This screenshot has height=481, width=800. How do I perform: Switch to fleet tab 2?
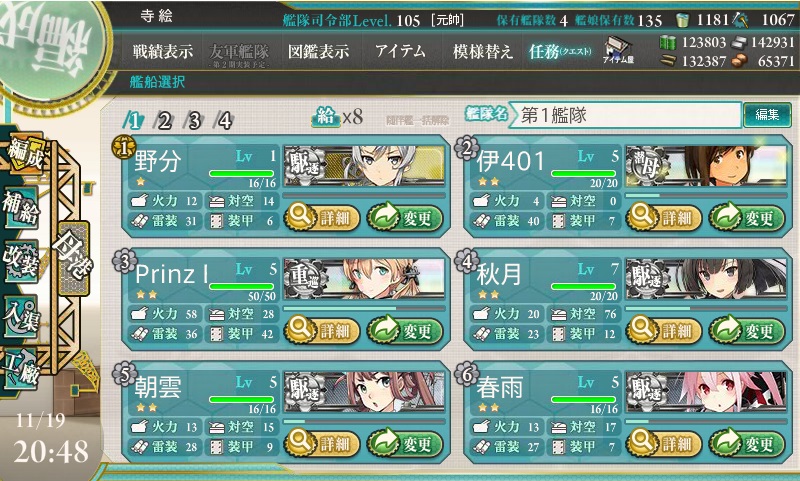(x=164, y=121)
